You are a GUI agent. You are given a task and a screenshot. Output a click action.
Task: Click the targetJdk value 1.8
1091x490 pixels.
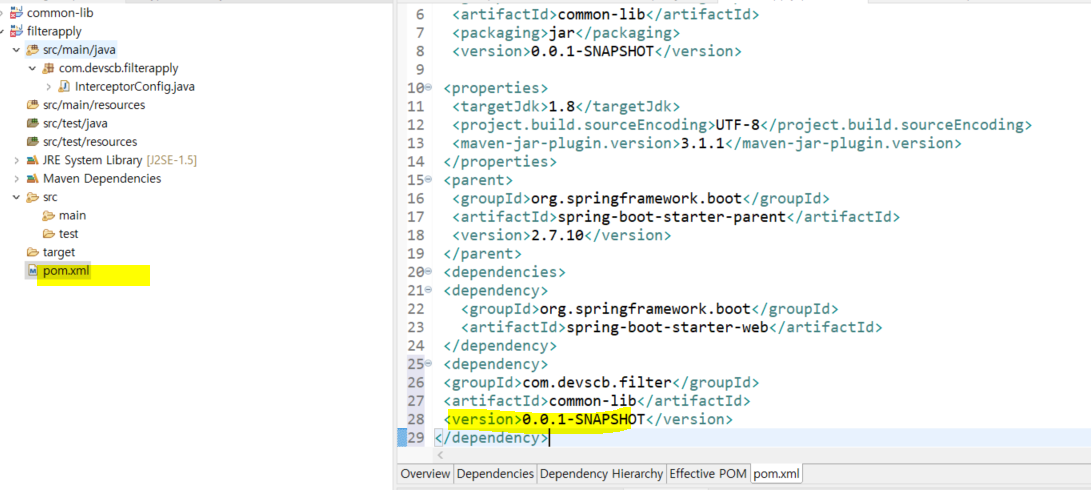click(x=562, y=106)
